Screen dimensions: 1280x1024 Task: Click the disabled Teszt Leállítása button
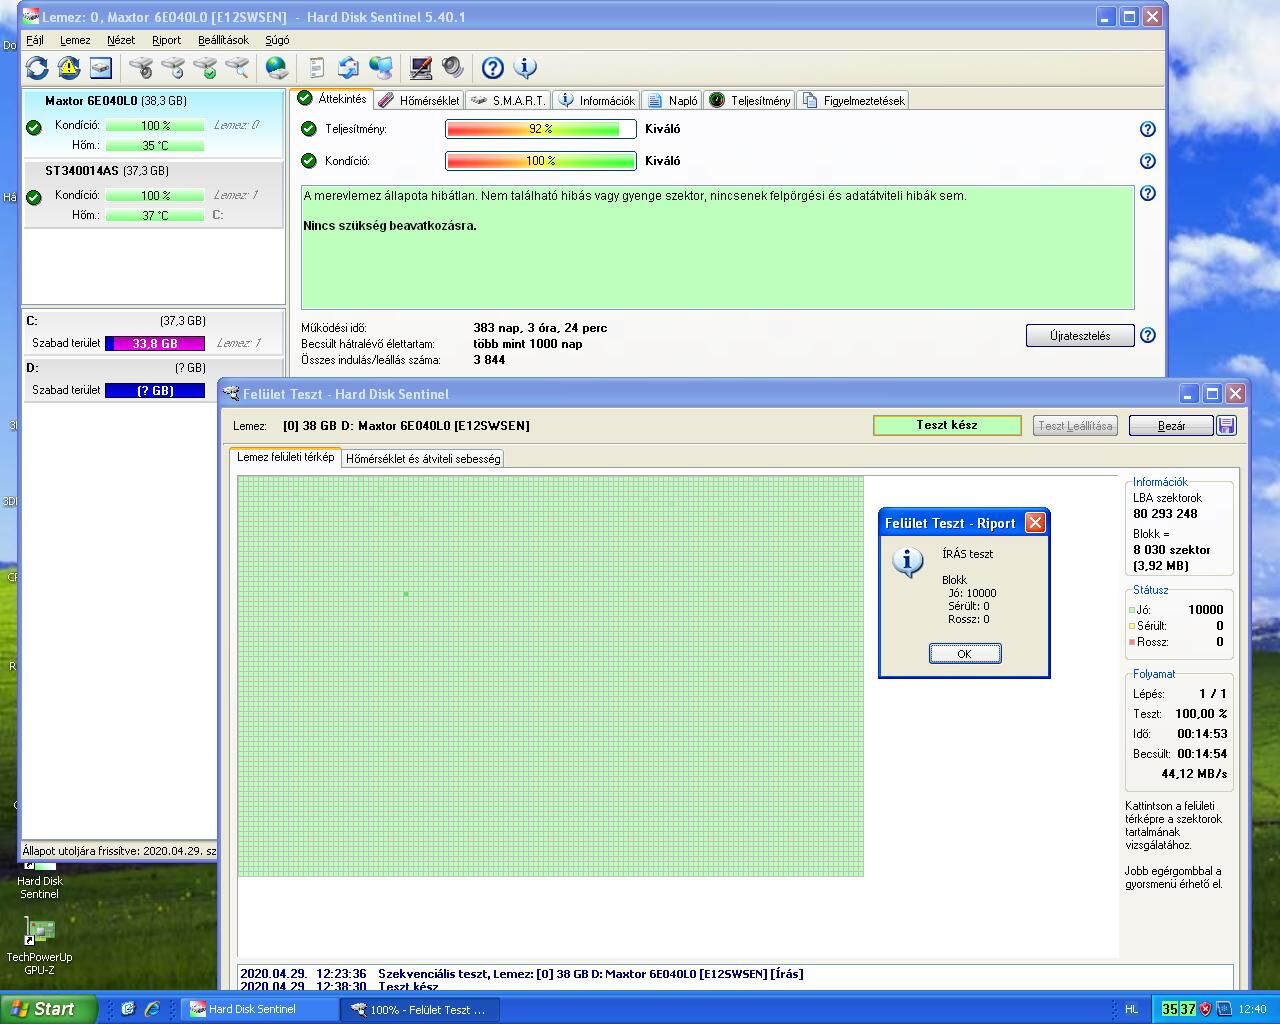pos(1075,425)
